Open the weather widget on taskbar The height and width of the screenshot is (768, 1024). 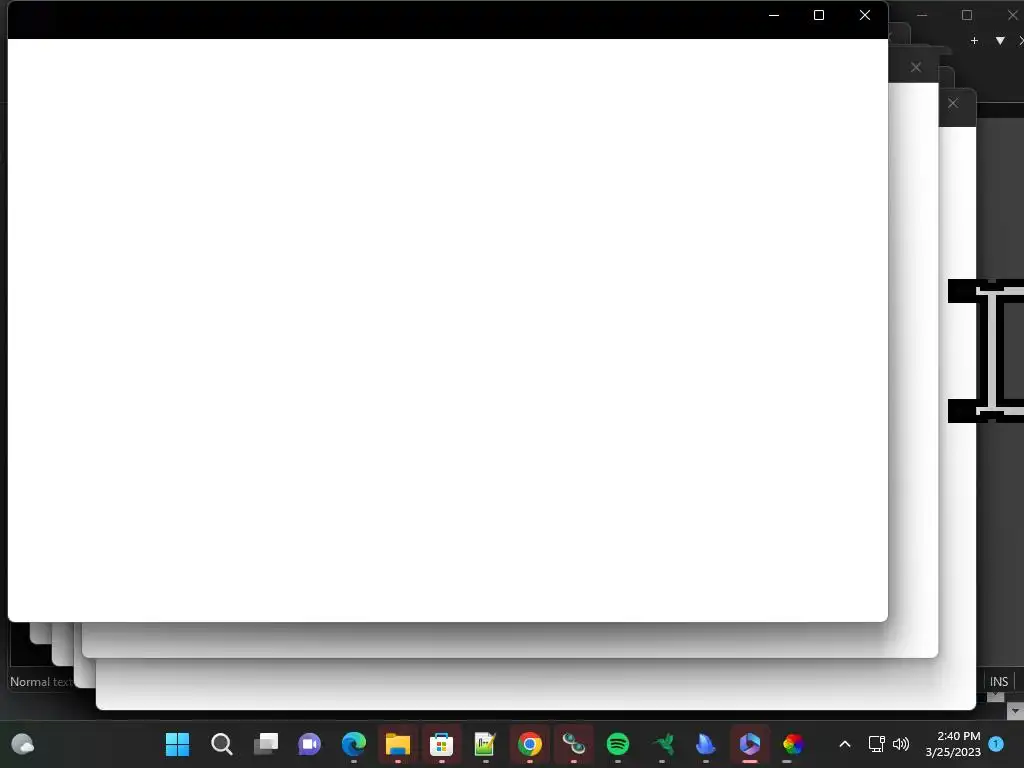(23, 744)
